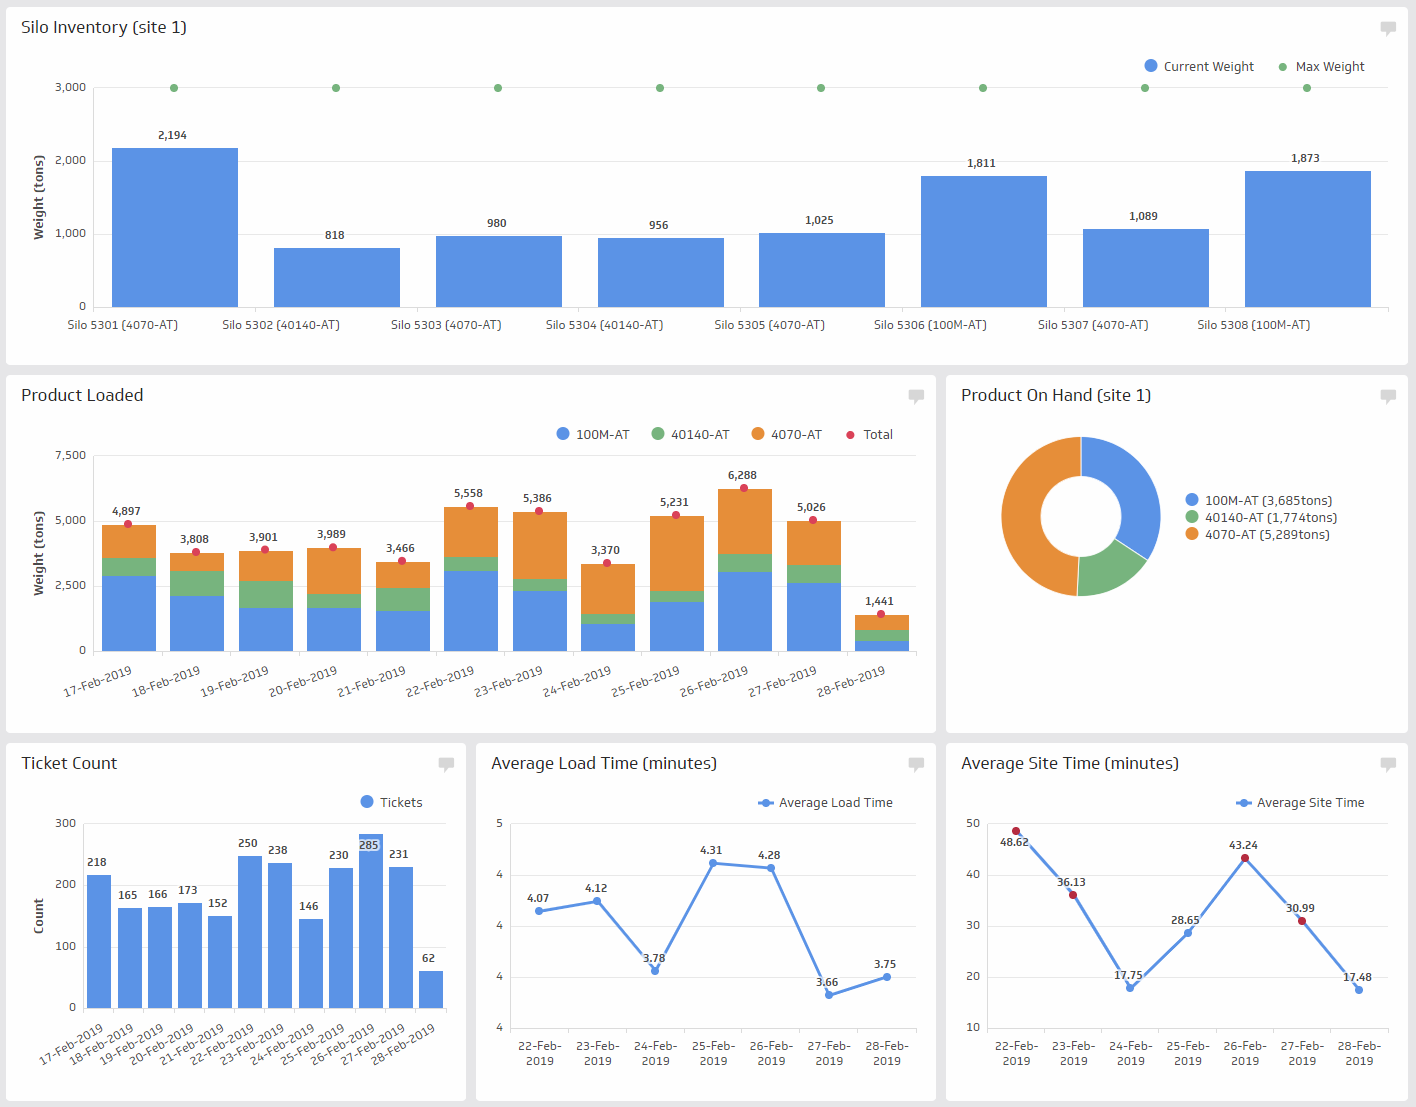Click the 48.62 data point on Average Site Time
The height and width of the screenshot is (1107, 1416).
pyautogui.click(x=1017, y=830)
